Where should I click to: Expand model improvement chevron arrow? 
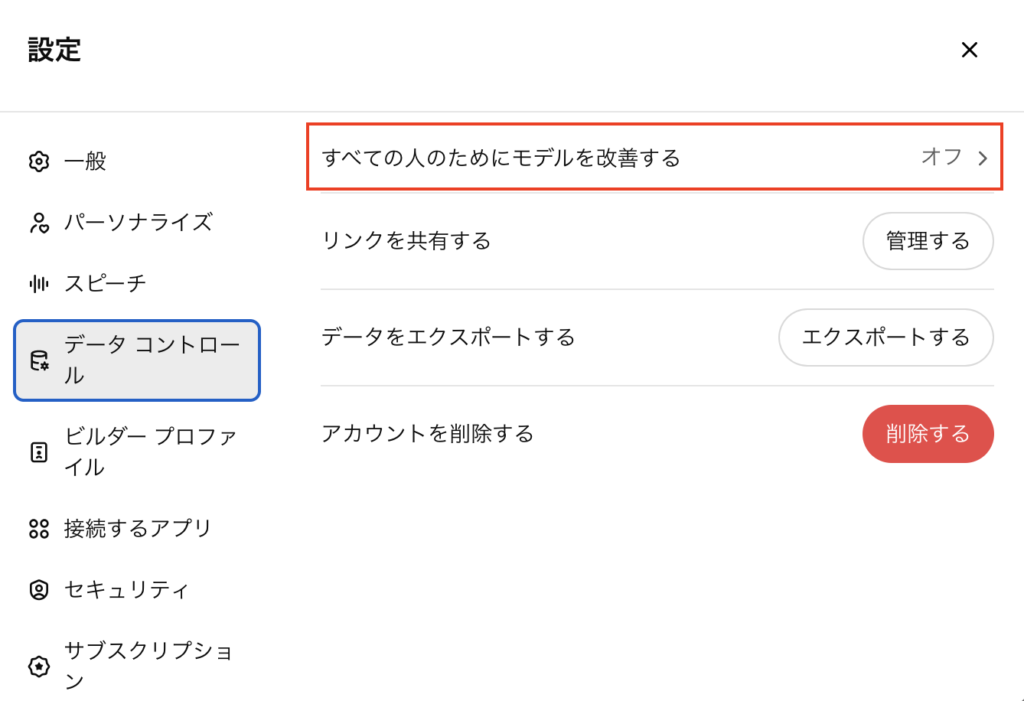[x=982, y=158]
